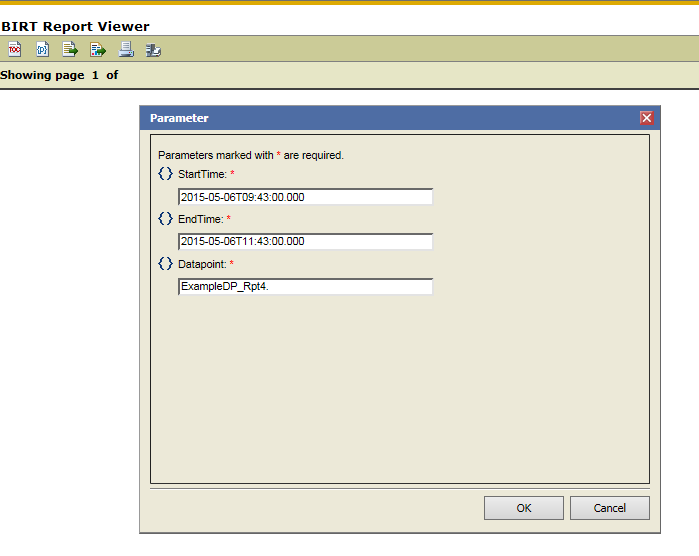Open the run report parameters icon

coord(42,49)
